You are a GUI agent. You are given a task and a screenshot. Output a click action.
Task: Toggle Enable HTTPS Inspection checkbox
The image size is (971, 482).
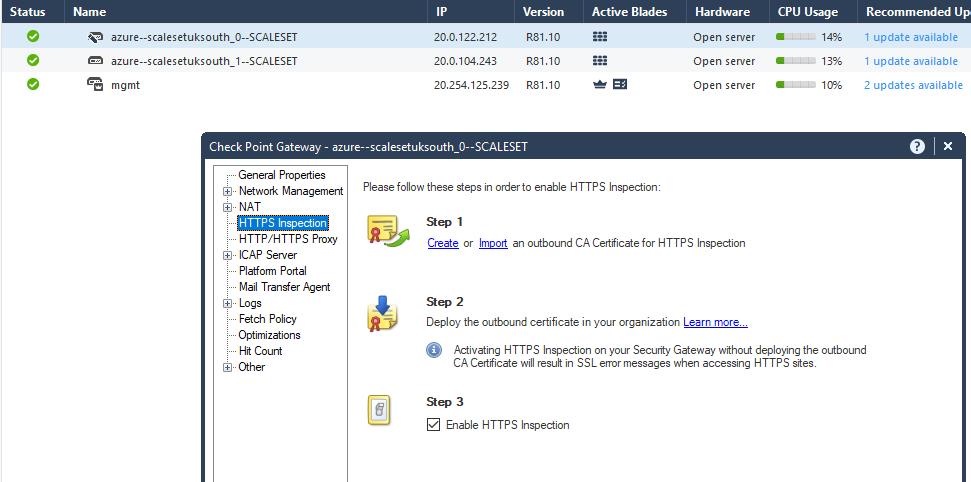433,425
